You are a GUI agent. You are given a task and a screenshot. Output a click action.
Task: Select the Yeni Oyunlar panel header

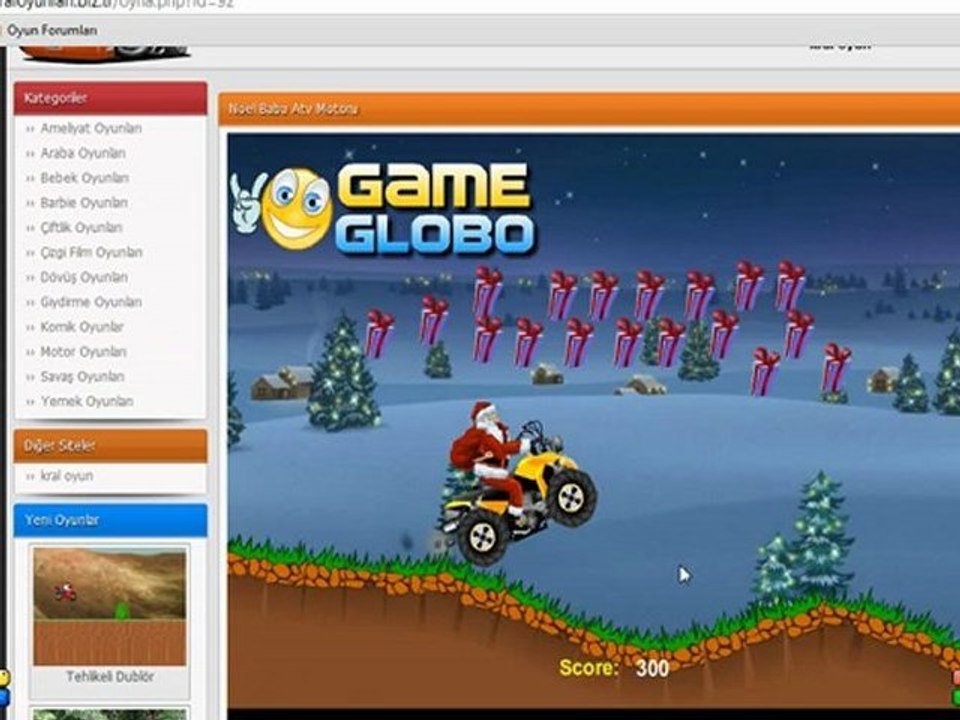coord(110,520)
